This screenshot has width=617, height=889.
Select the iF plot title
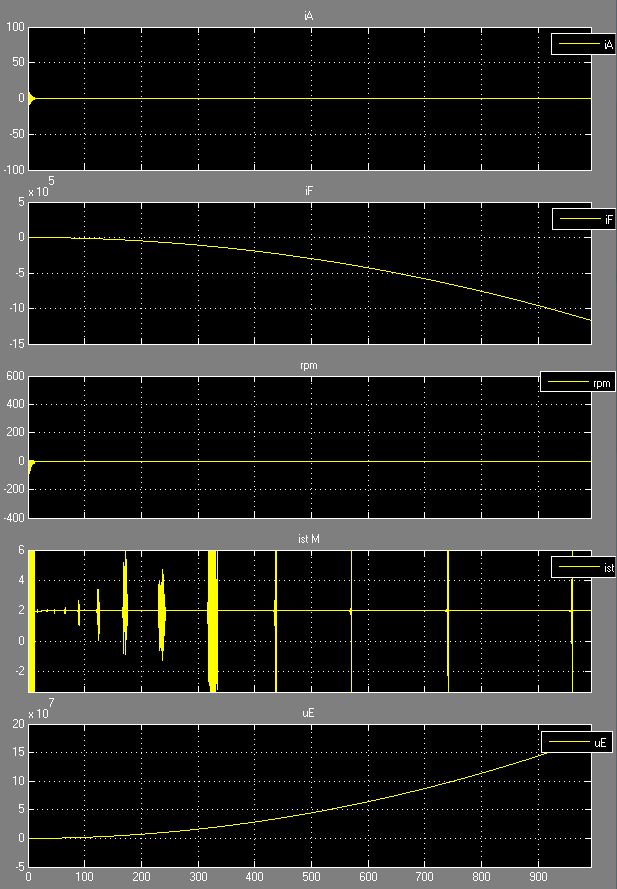coord(309,191)
